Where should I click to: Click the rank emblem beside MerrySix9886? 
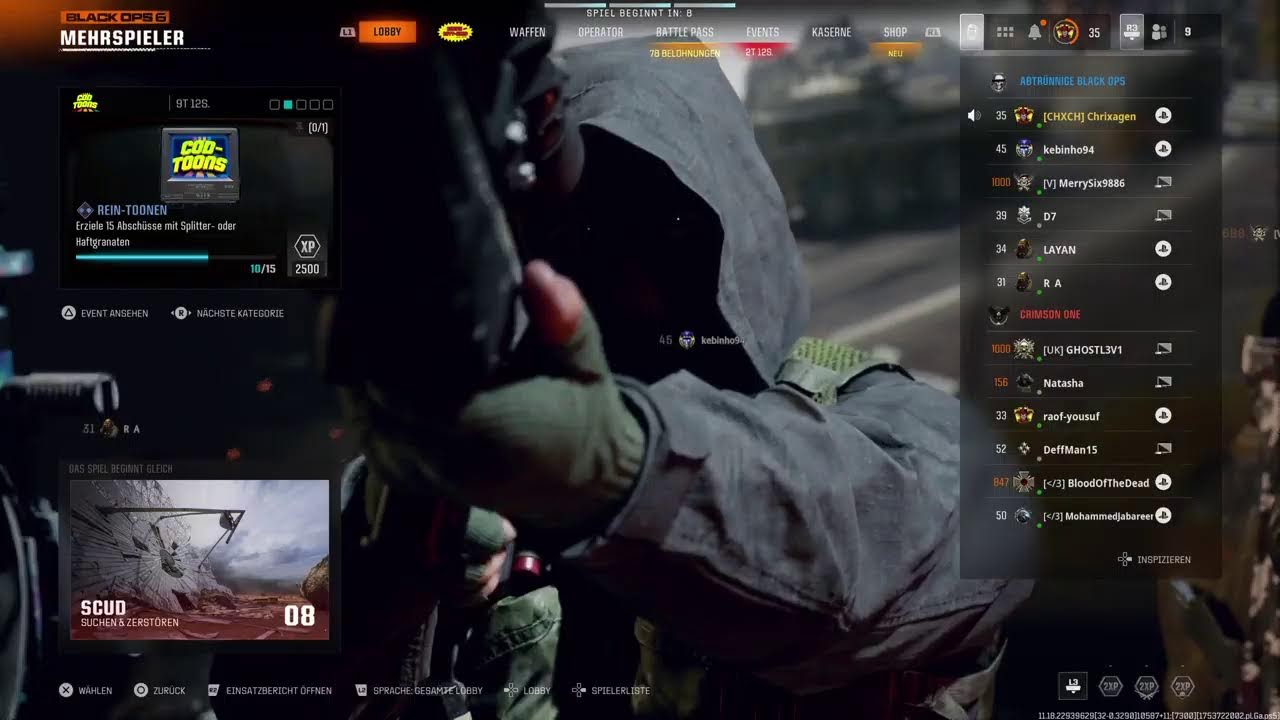(1024, 182)
